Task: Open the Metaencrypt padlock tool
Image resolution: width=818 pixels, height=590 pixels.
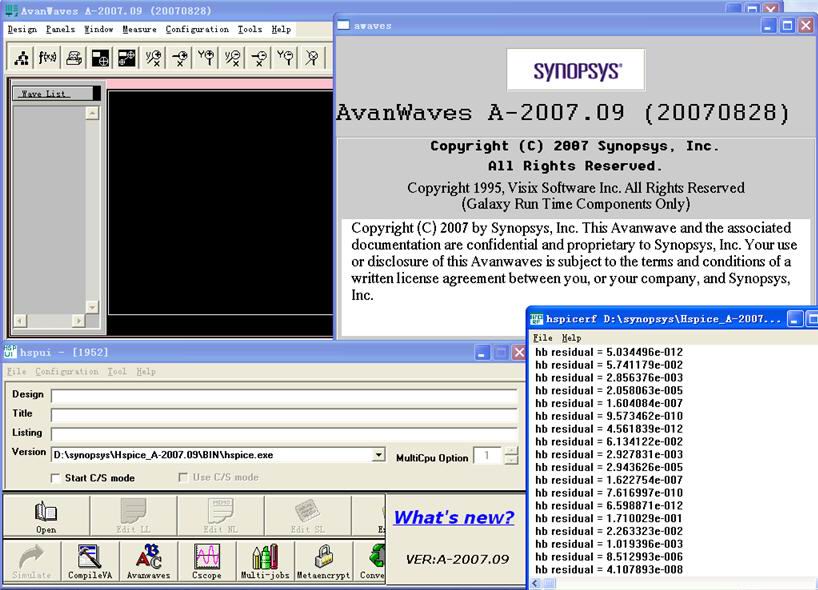Action: pos(323,561)
